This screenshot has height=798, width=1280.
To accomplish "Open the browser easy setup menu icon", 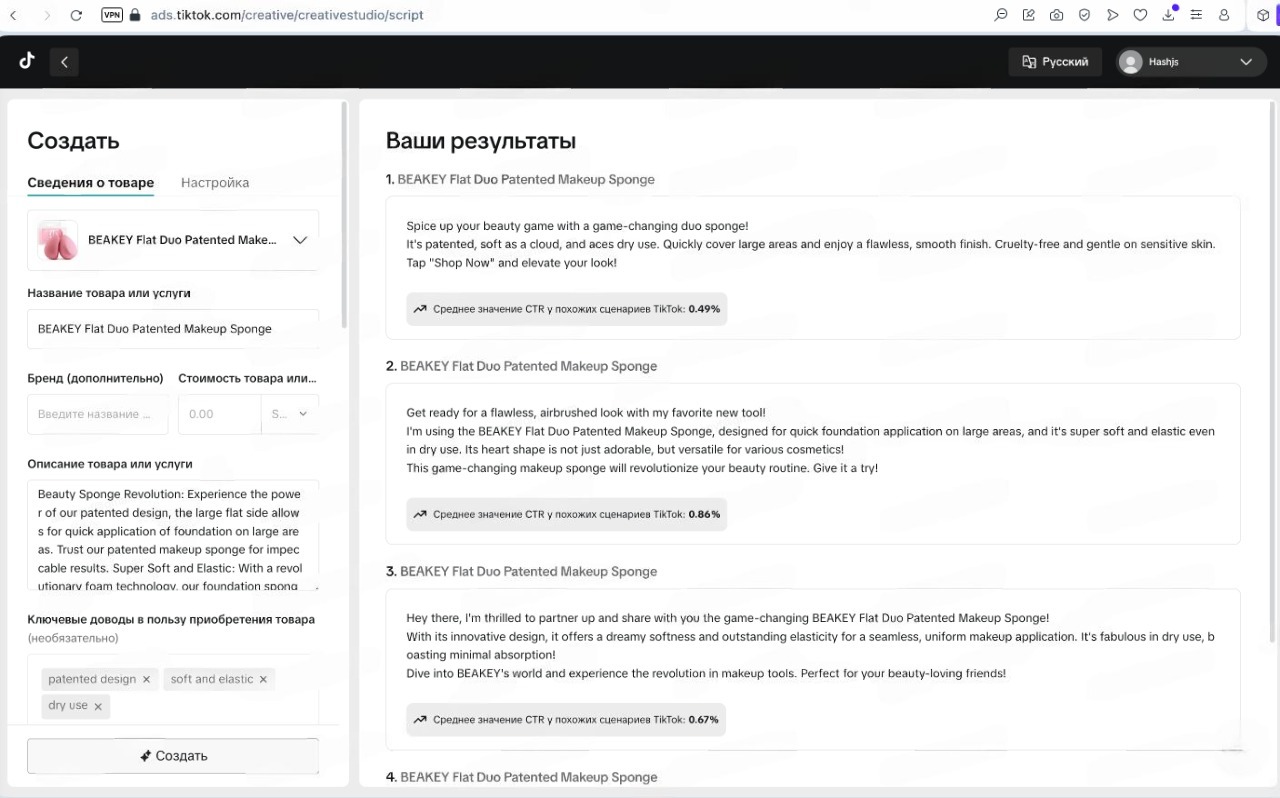I will coord(1196,15).
